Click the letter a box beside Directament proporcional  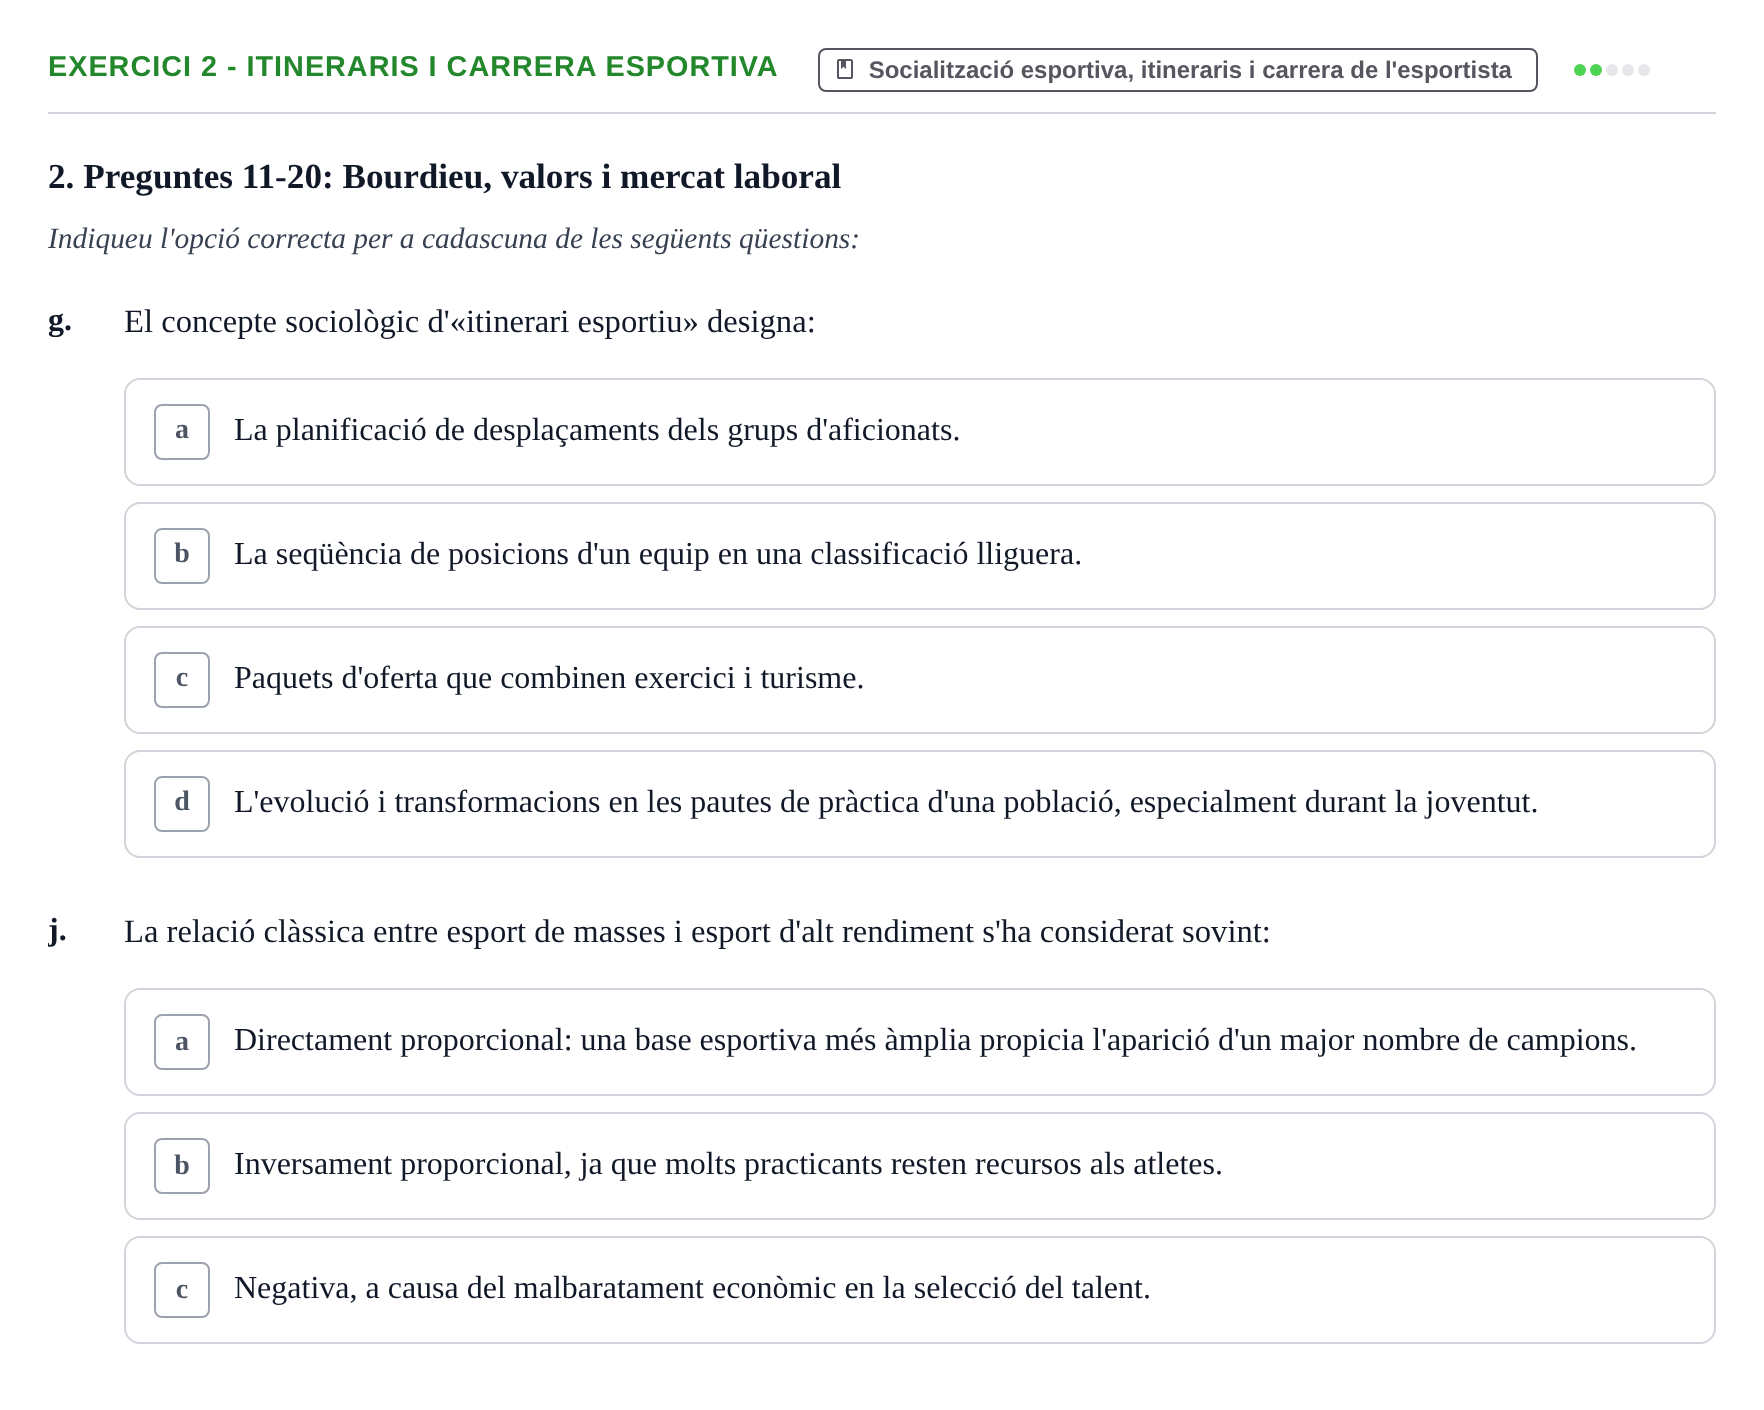(x=182, y=1042)
